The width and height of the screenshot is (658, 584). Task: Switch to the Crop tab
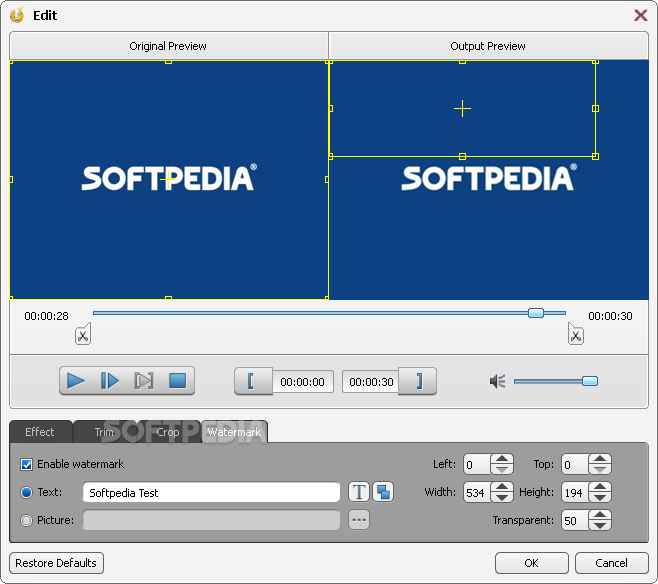[168, 432]
